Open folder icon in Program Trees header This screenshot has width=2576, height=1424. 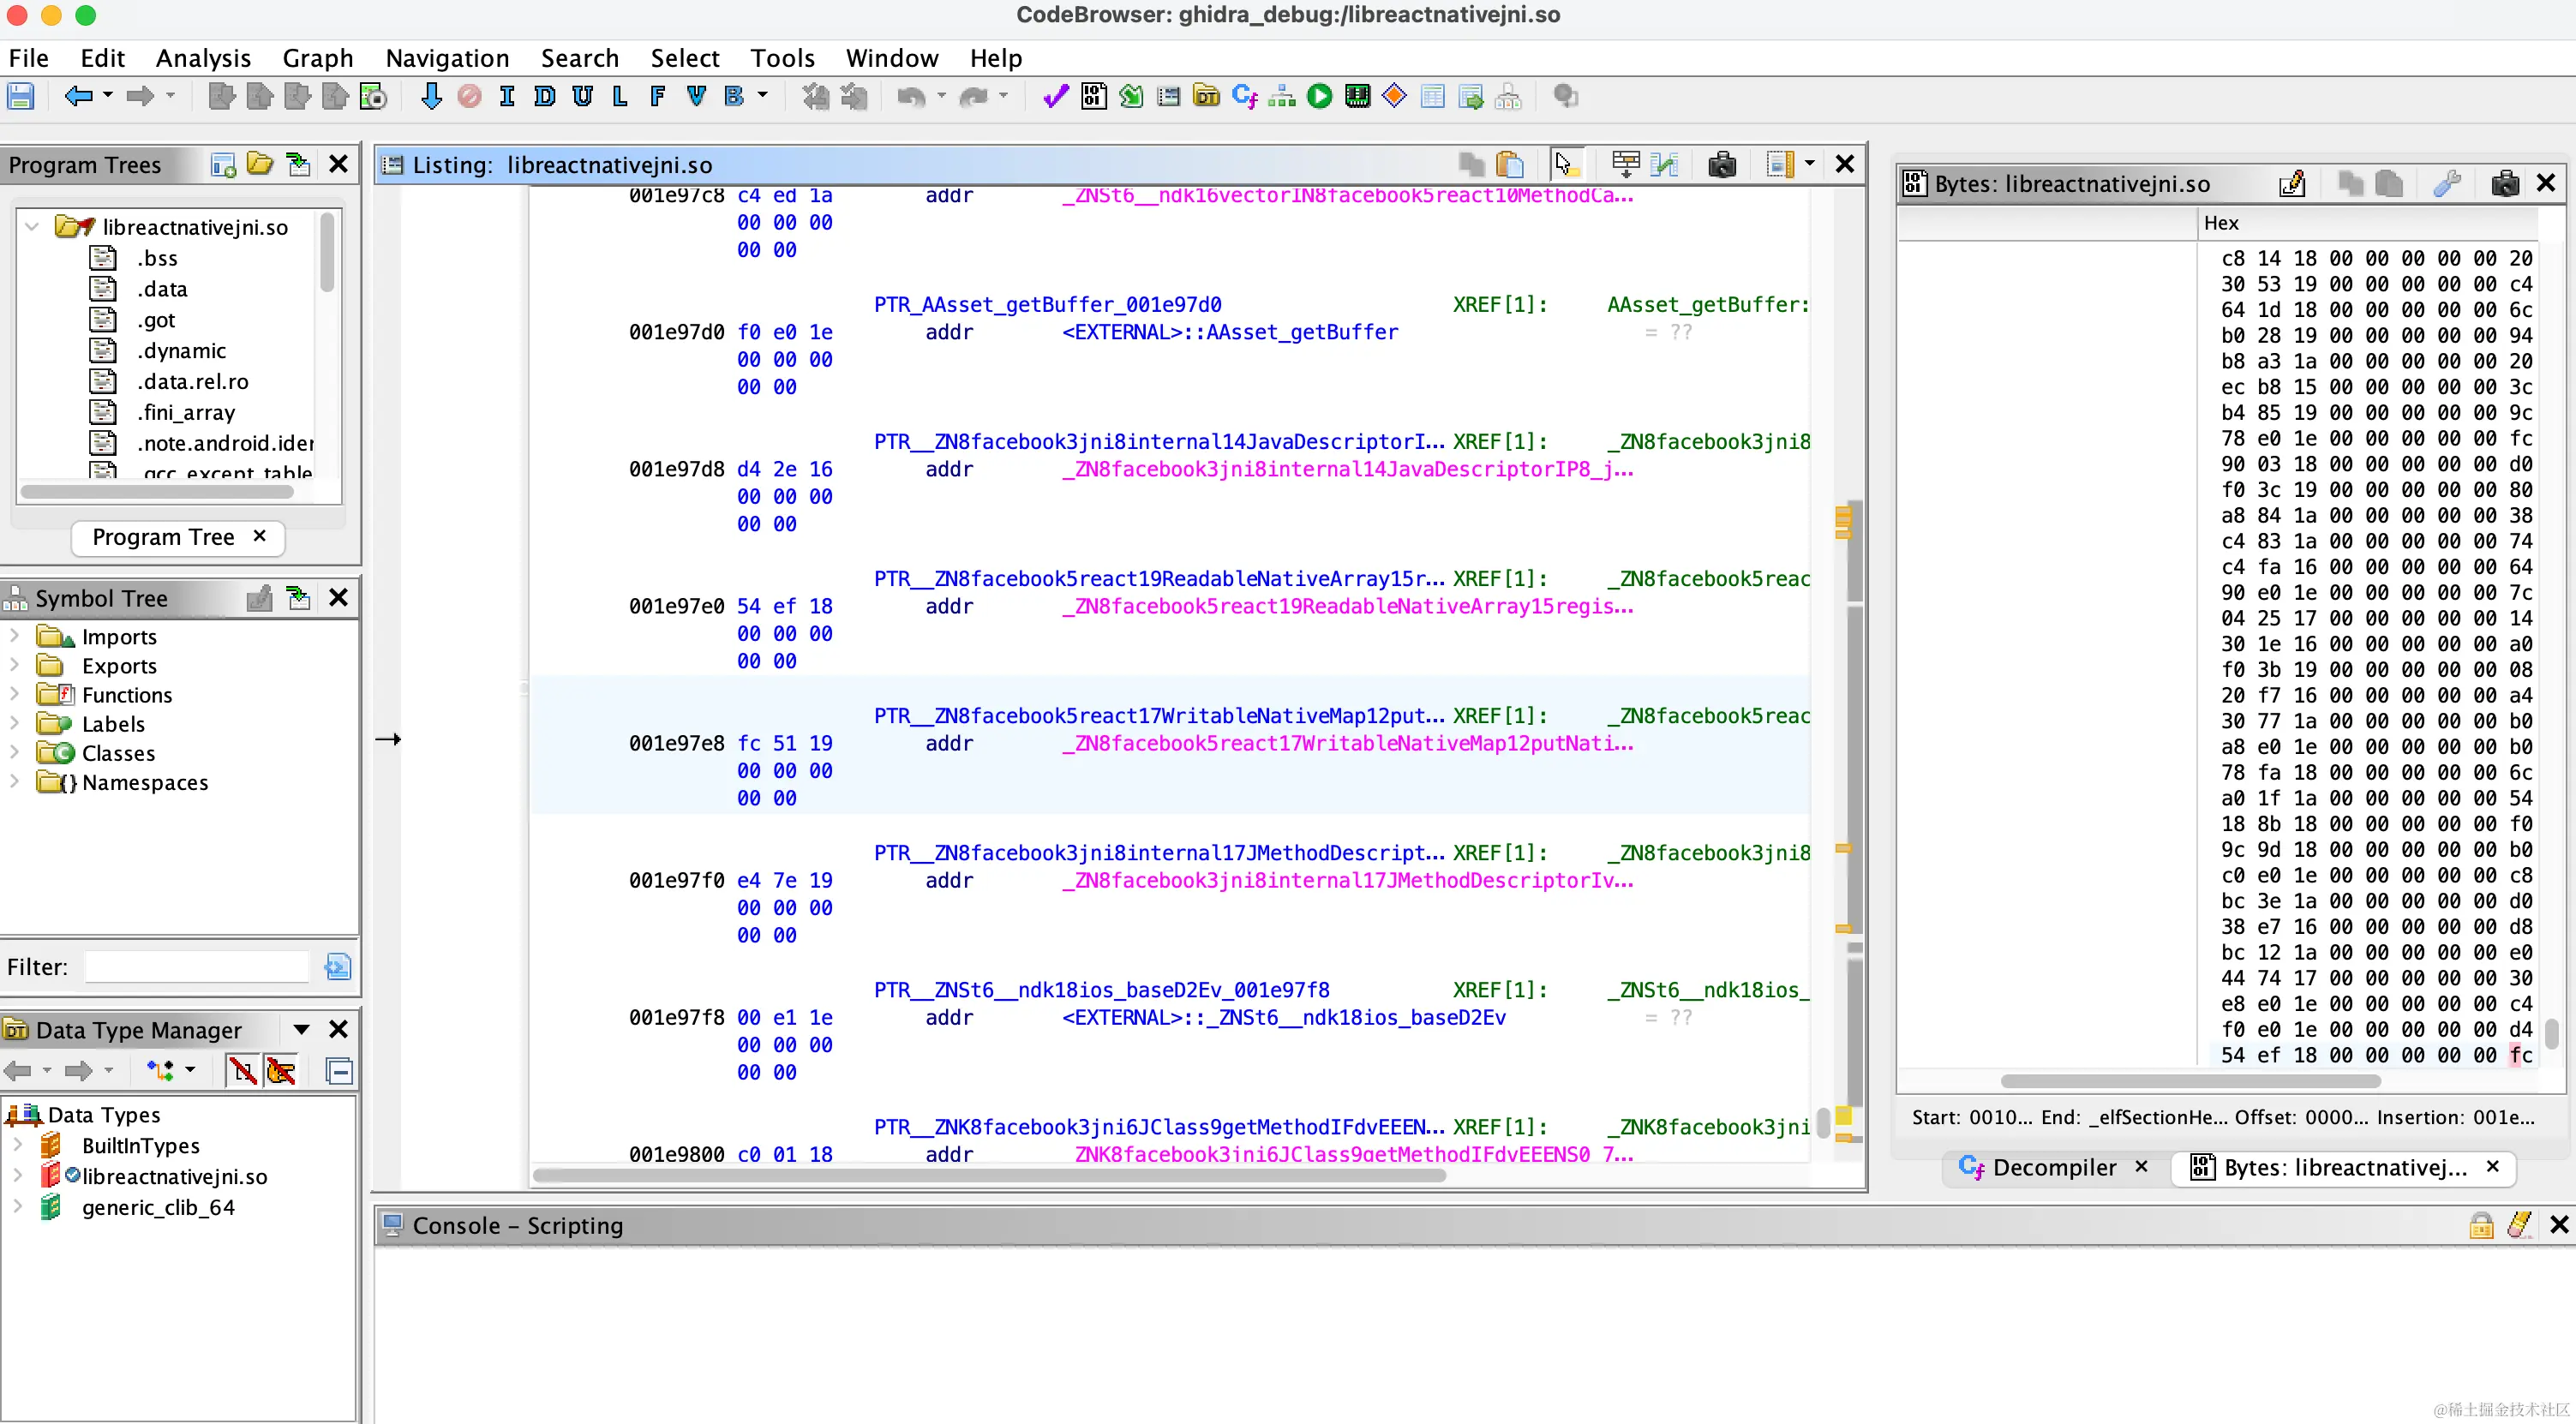point(260,165)
